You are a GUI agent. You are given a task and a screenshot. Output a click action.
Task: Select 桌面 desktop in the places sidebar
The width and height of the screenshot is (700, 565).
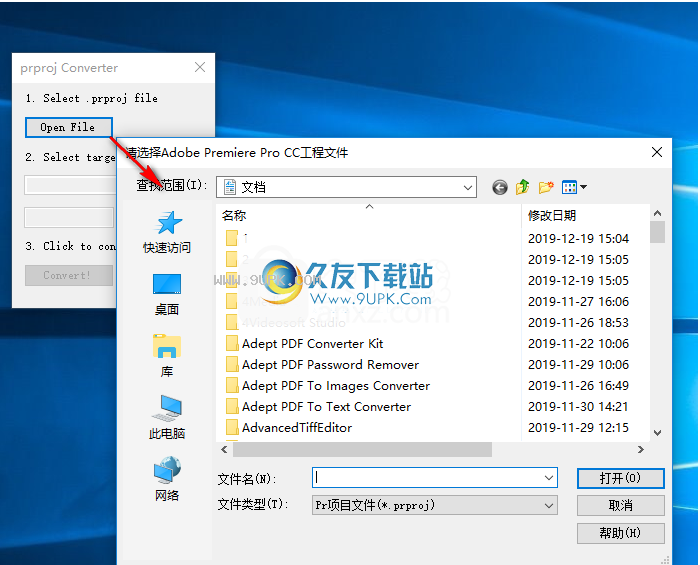click(x=167, y=295)
